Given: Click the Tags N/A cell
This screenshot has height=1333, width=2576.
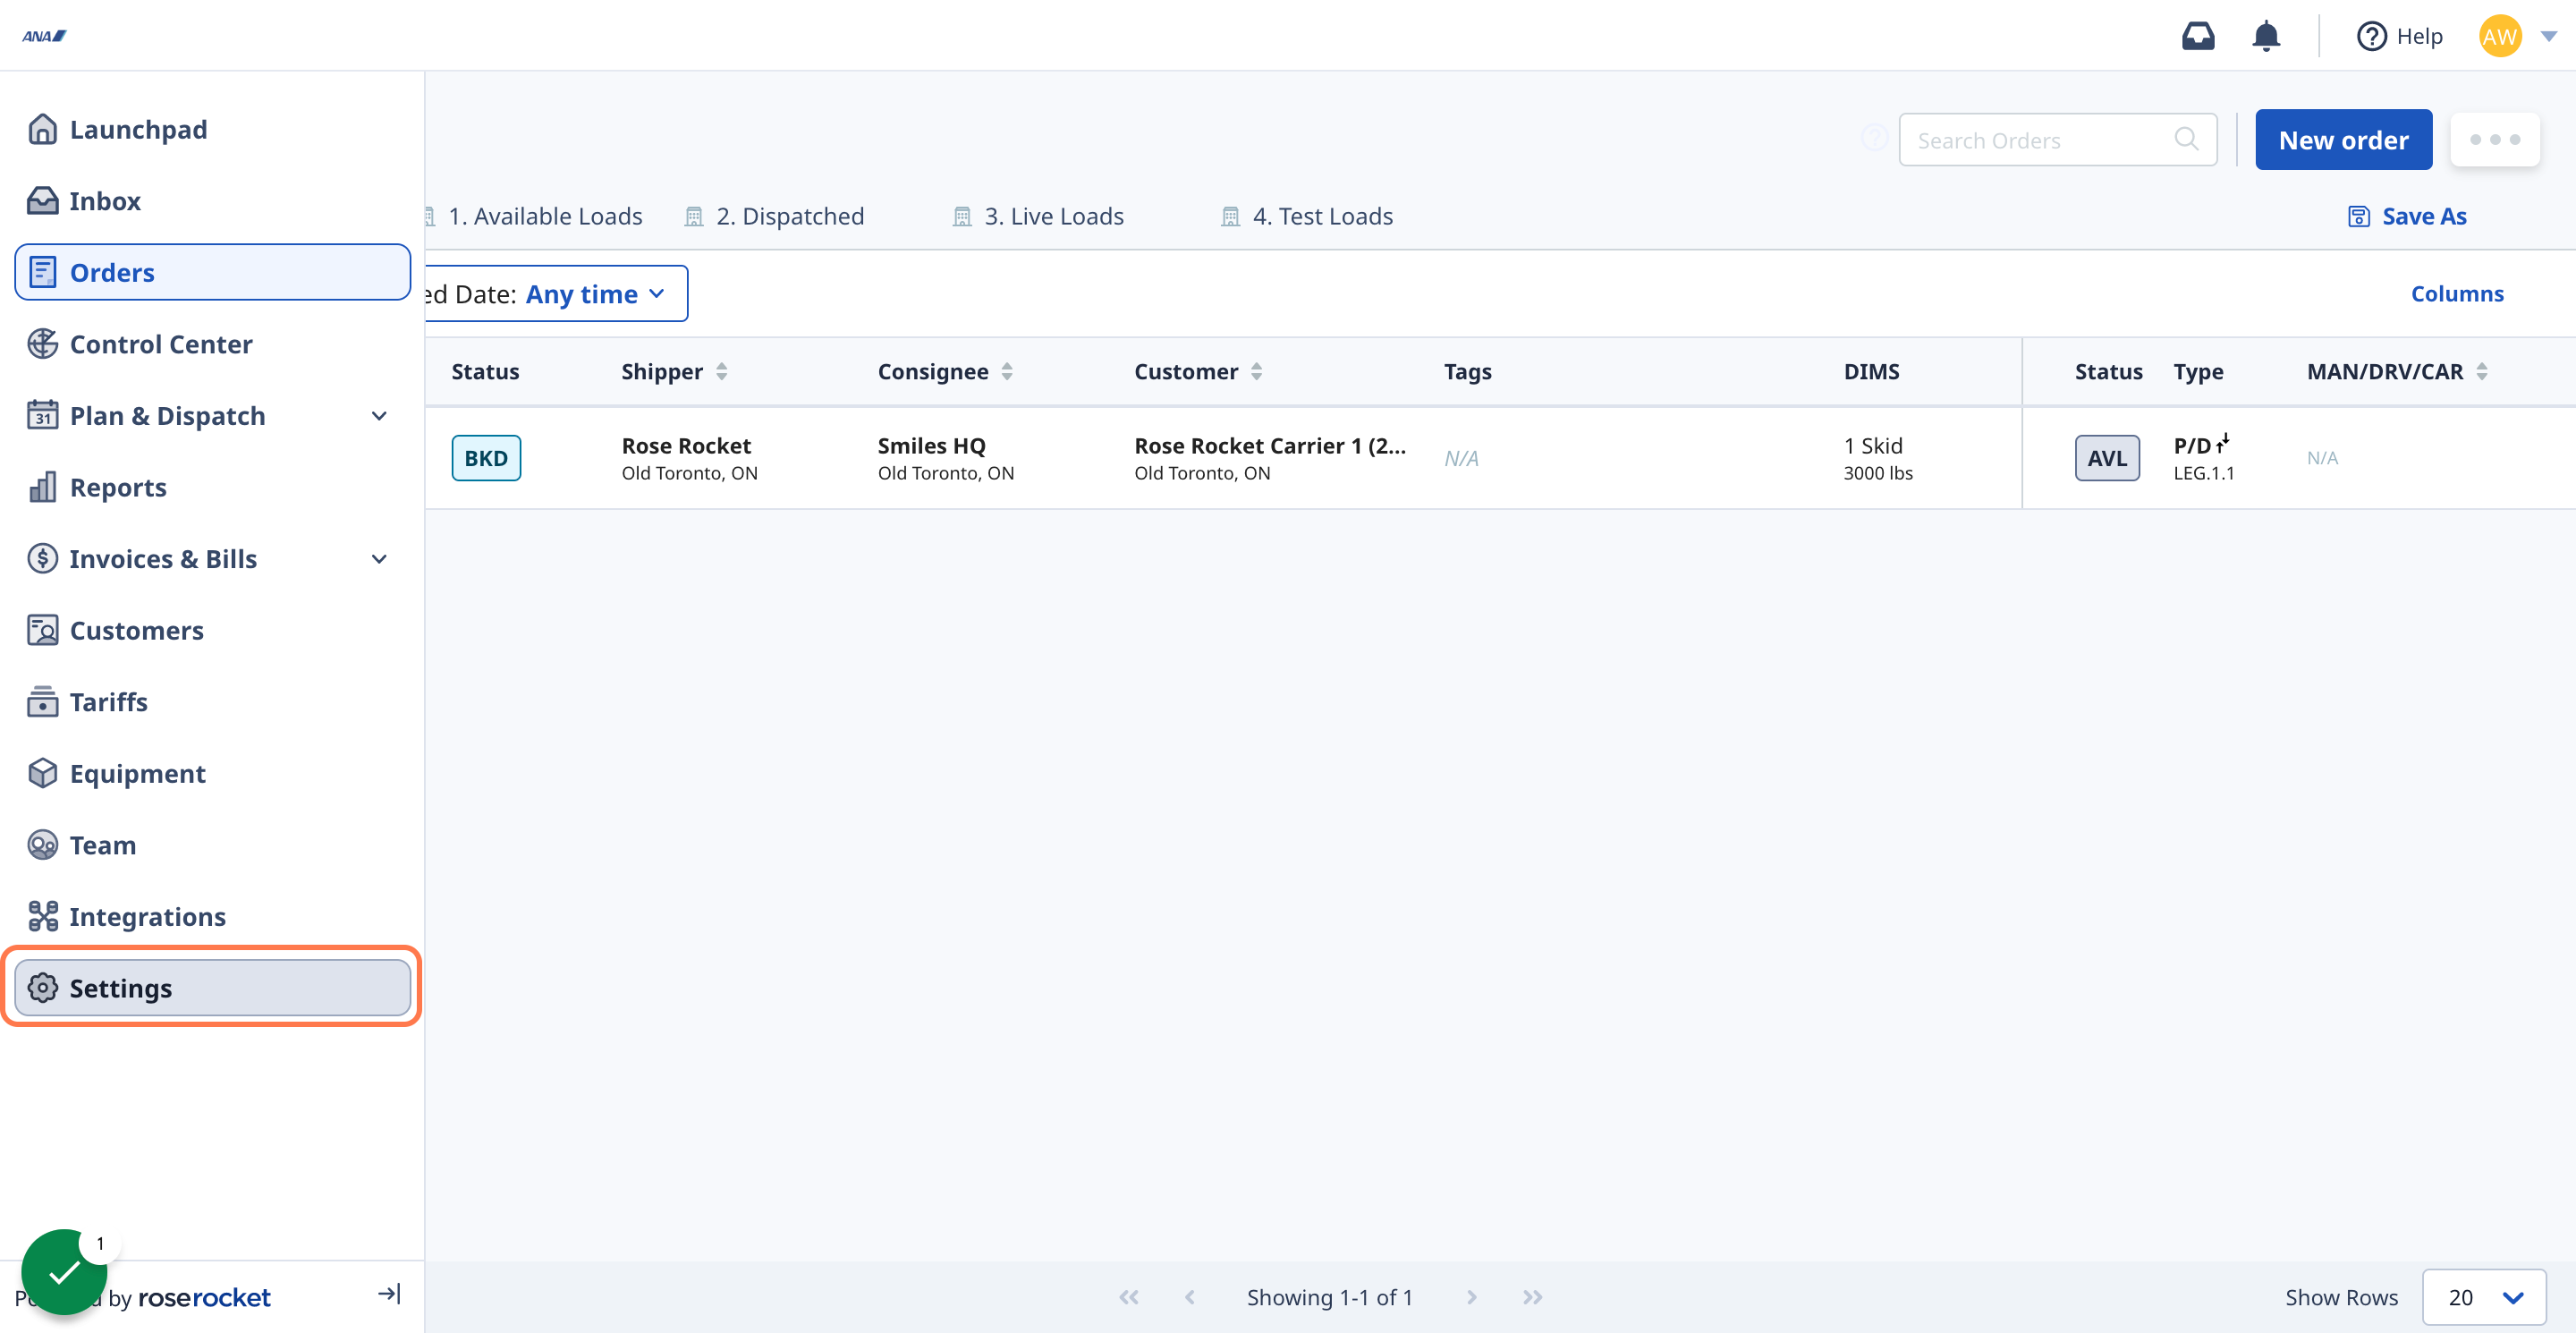Looking at the screenshot, I should pos(1461,458).
